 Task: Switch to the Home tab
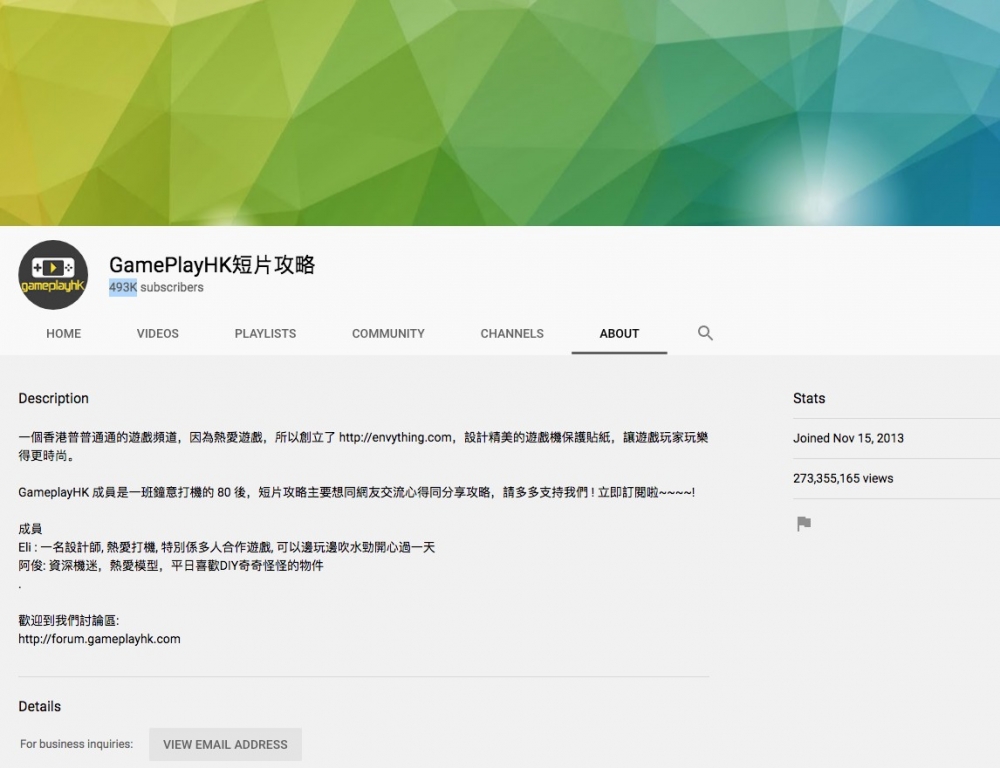pyautogui.click(x=63, y=333)
